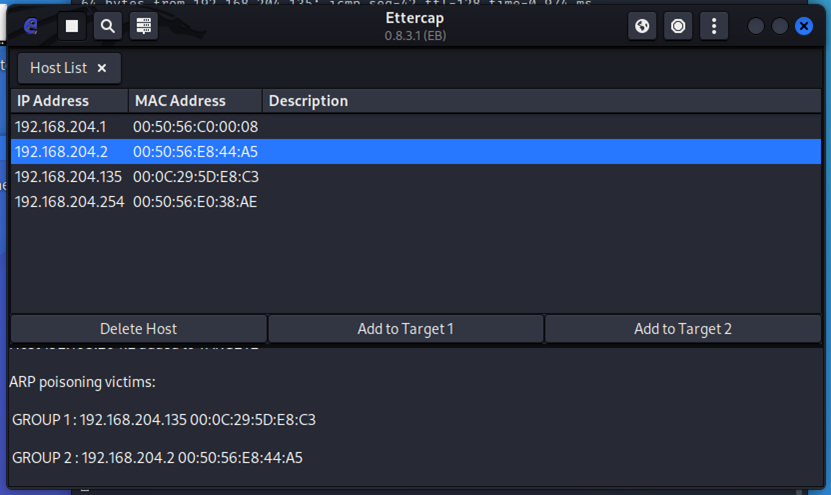831x495 pixels.
Task: Click Add to Target 1 button
Action: [x=405, y=329]
